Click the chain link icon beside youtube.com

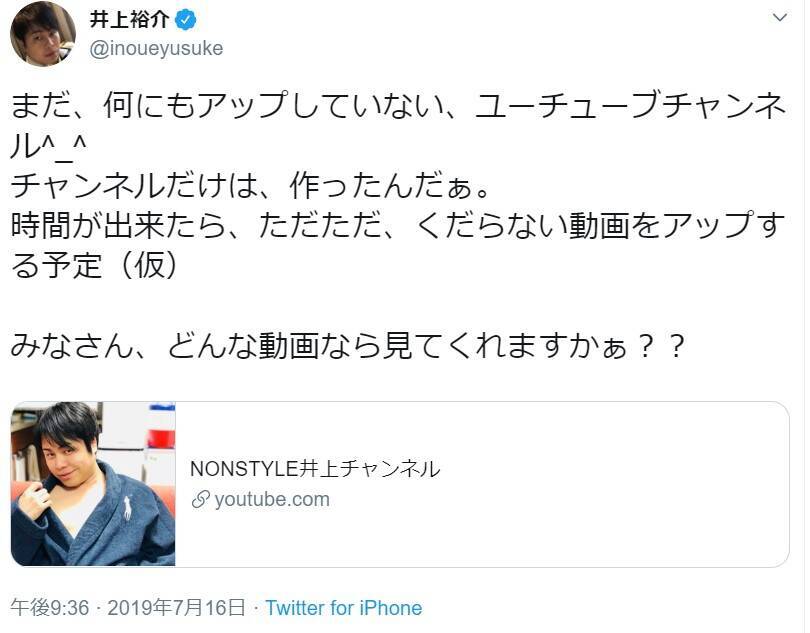(x=199, y=499)
